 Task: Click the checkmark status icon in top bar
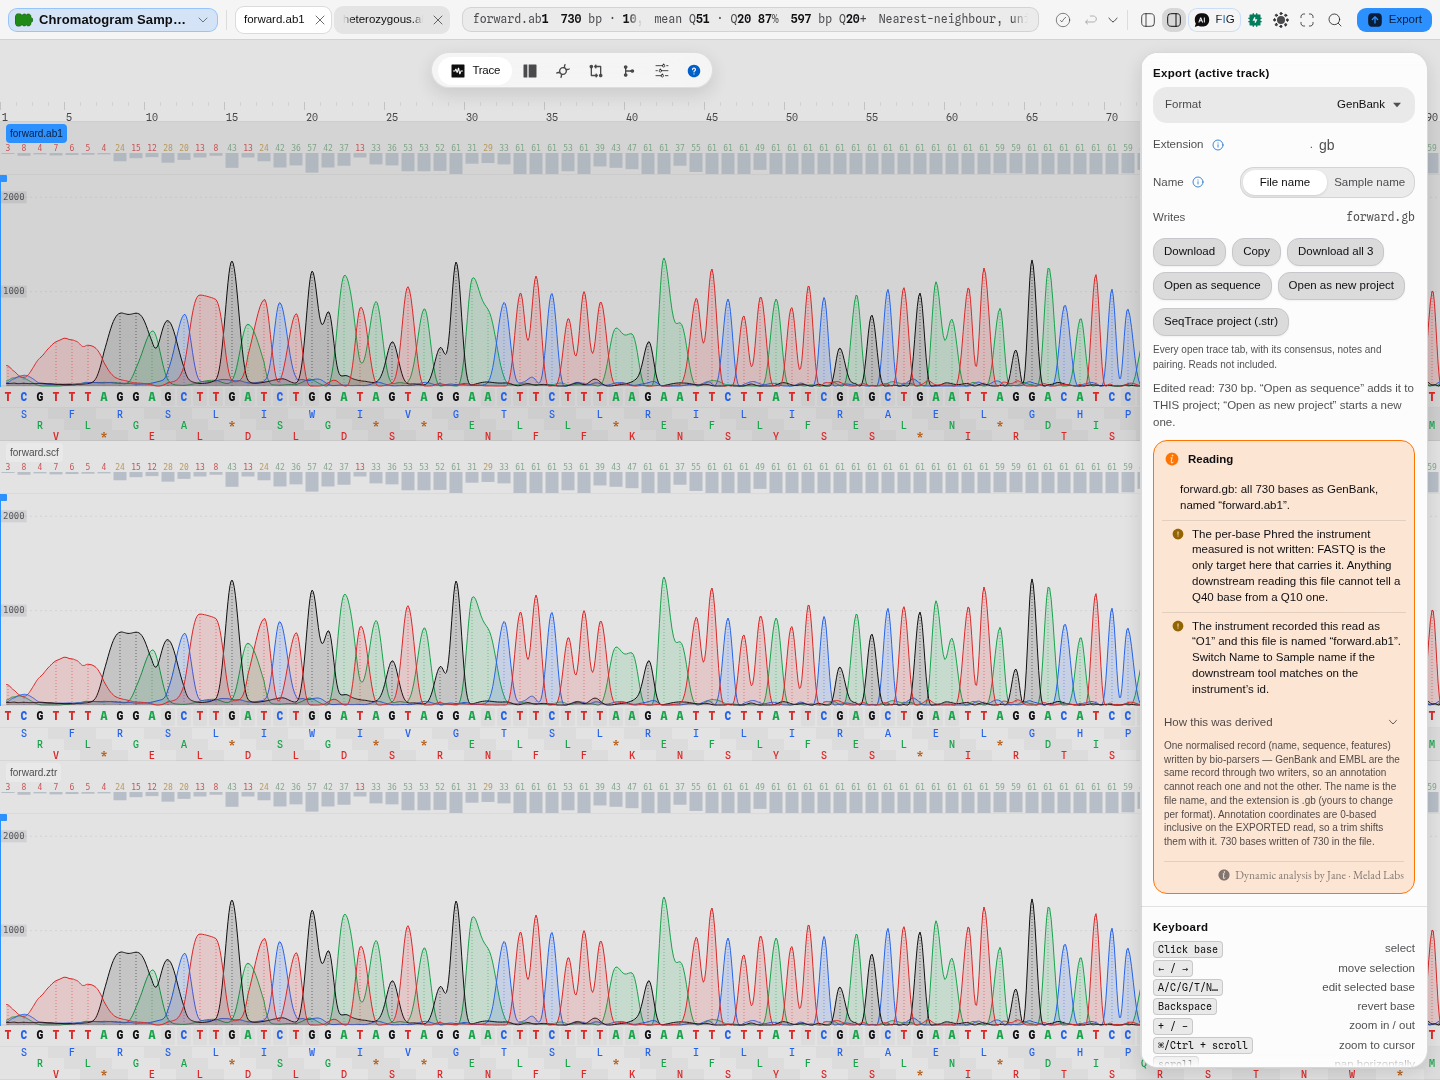point(1063,20)
